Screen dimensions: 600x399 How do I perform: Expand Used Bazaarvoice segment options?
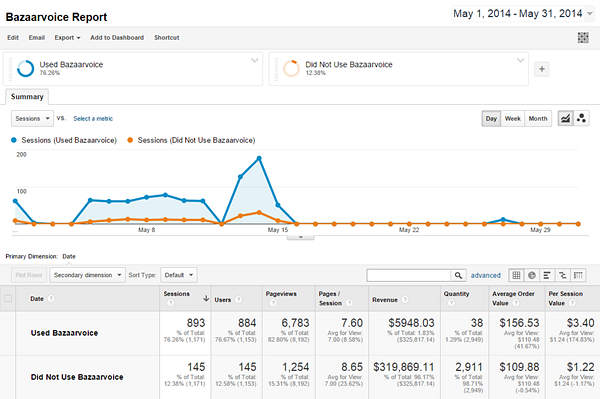click(254, 60)
